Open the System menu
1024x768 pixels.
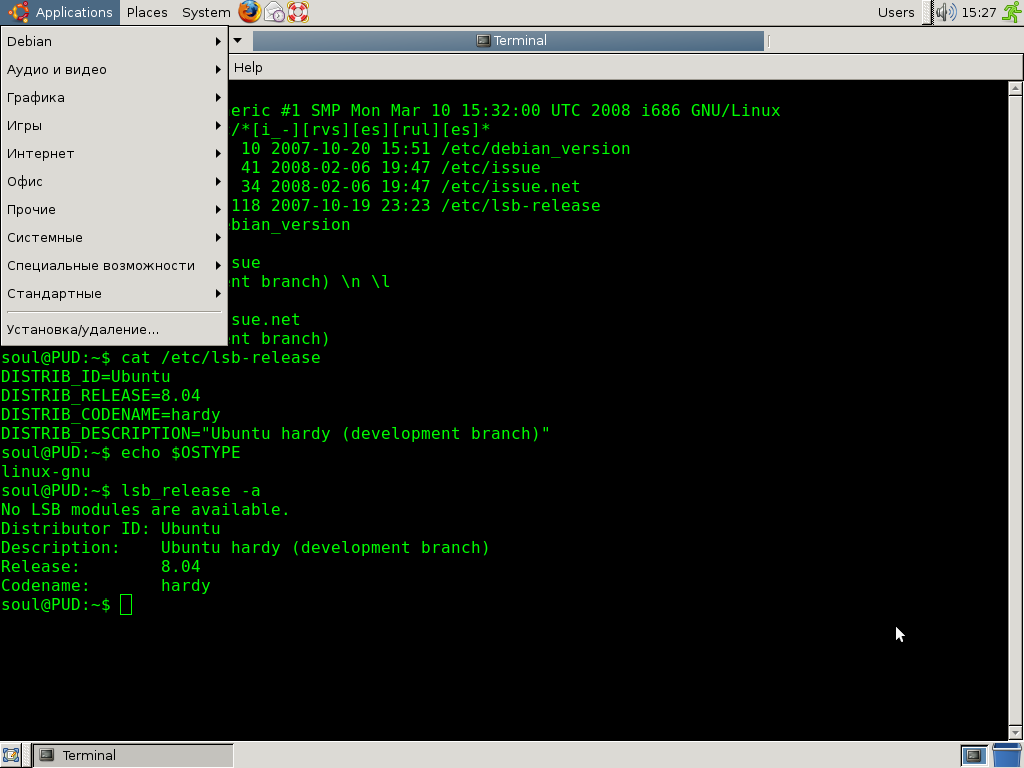(x=206, y=12)
